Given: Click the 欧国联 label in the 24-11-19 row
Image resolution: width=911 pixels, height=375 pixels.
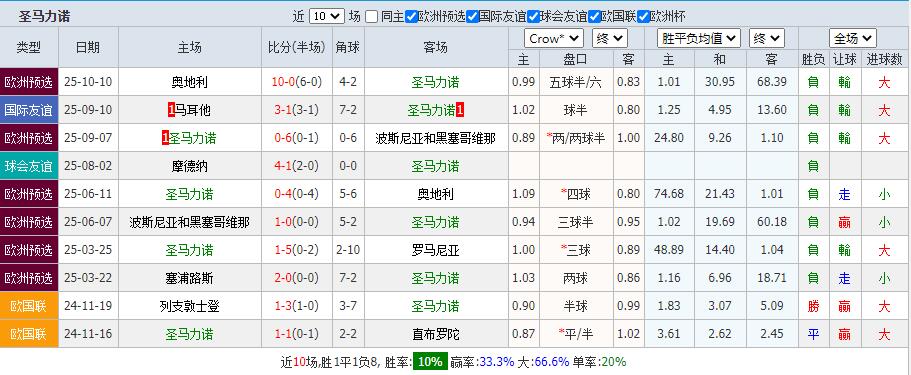Looking at the screenshot, I should tap(28, 306).
